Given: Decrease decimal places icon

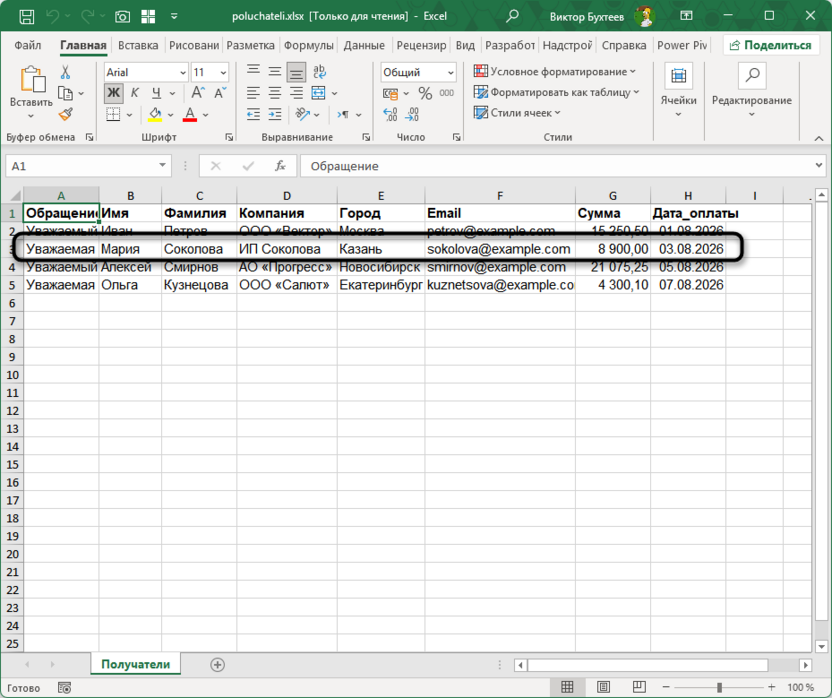Looking at the screenshot, I should (x=412, y=114).
